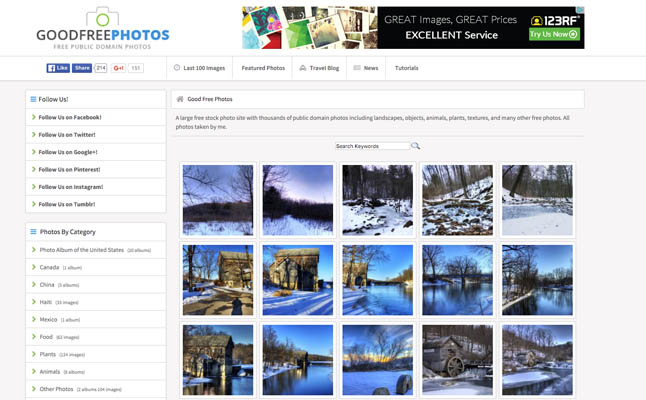Click the AdChoices icon on banner ad
646x400 pixels.
580,9
